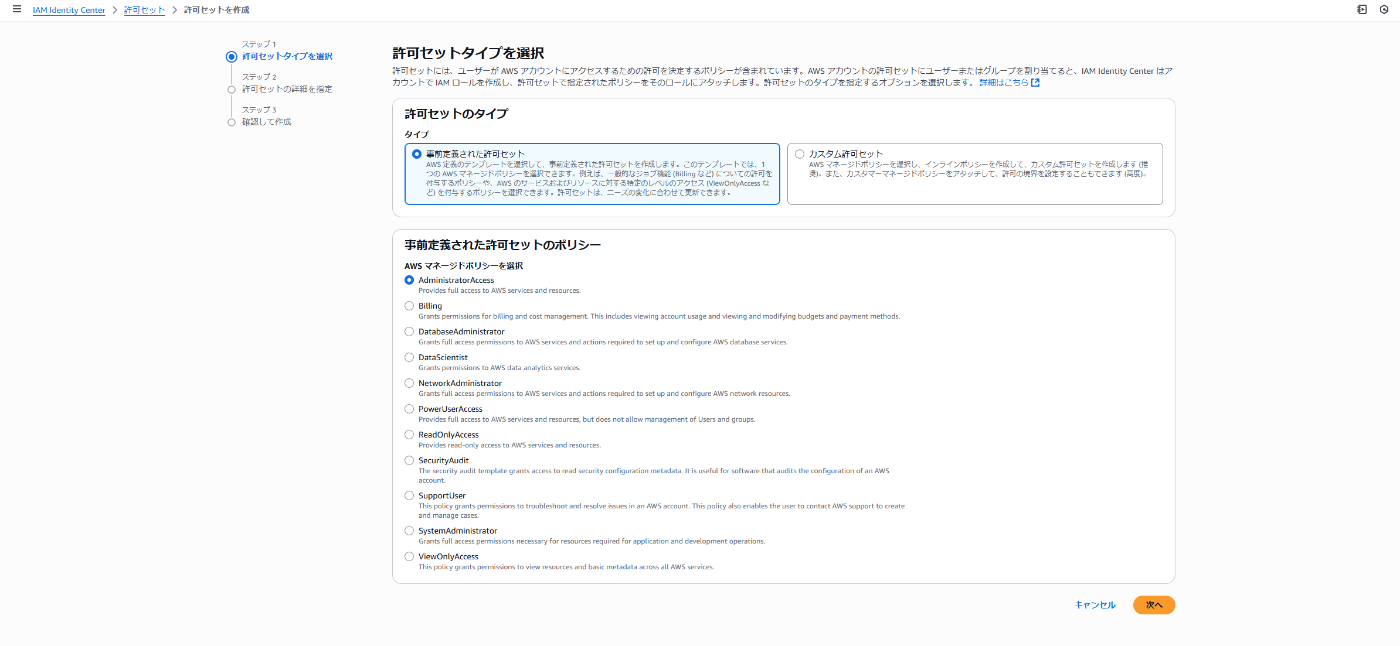Choose the SupportUser policy radio
This screenshot has height=646, width=1400.
[409, 495]
